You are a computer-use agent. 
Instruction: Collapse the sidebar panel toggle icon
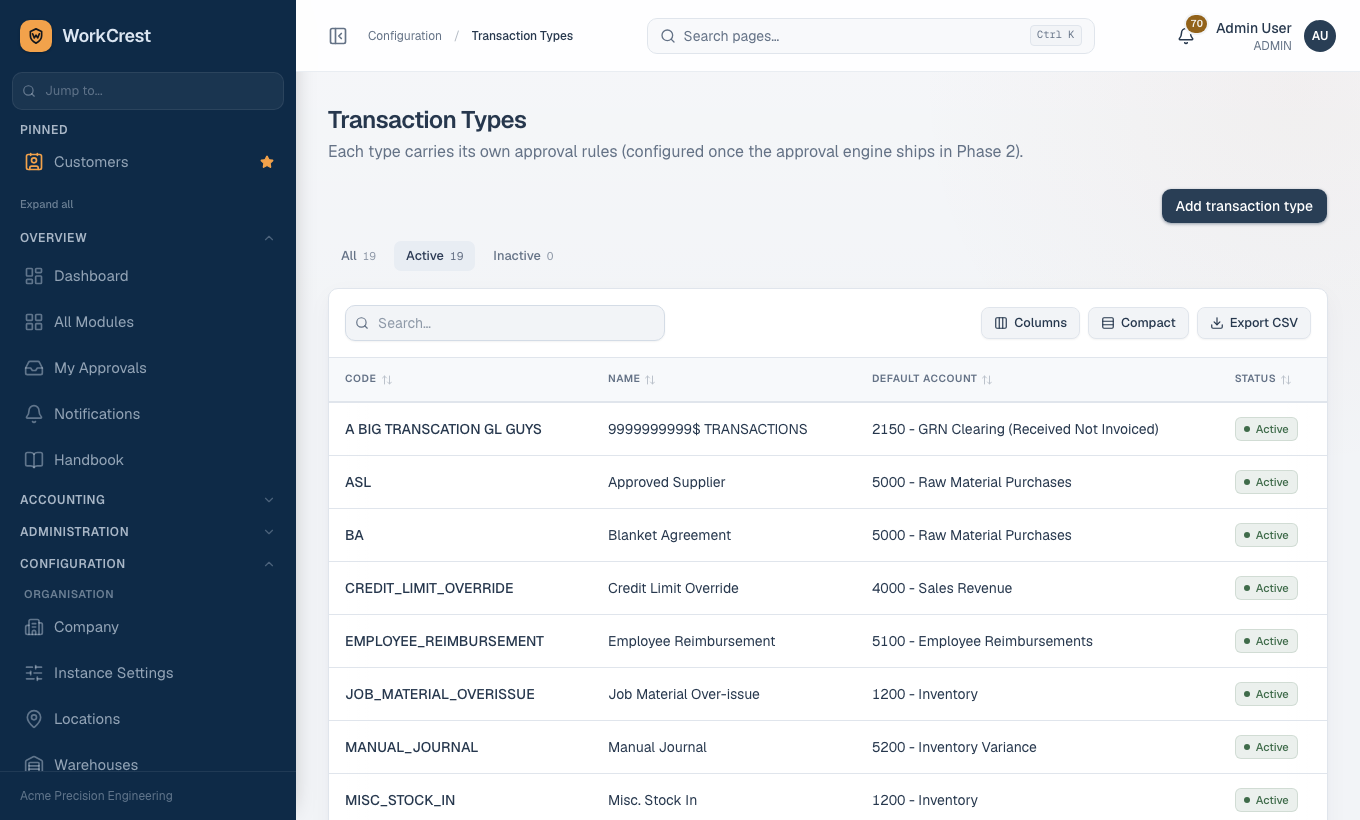click(x=338, y=36)
